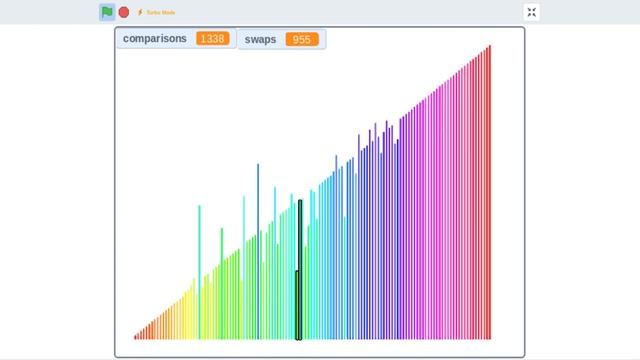
Task: Click the comparisons variable monitor
Action: (x=176, y=38)
